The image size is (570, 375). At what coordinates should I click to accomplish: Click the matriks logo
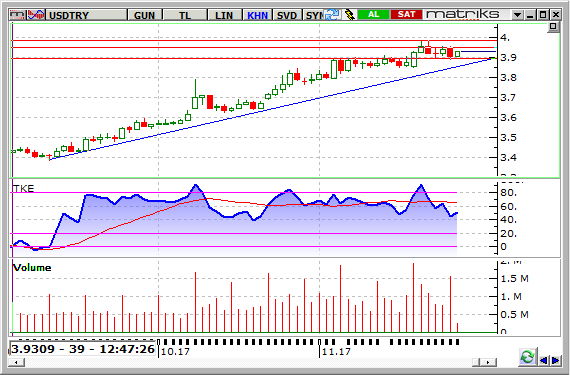coord(463,15)
